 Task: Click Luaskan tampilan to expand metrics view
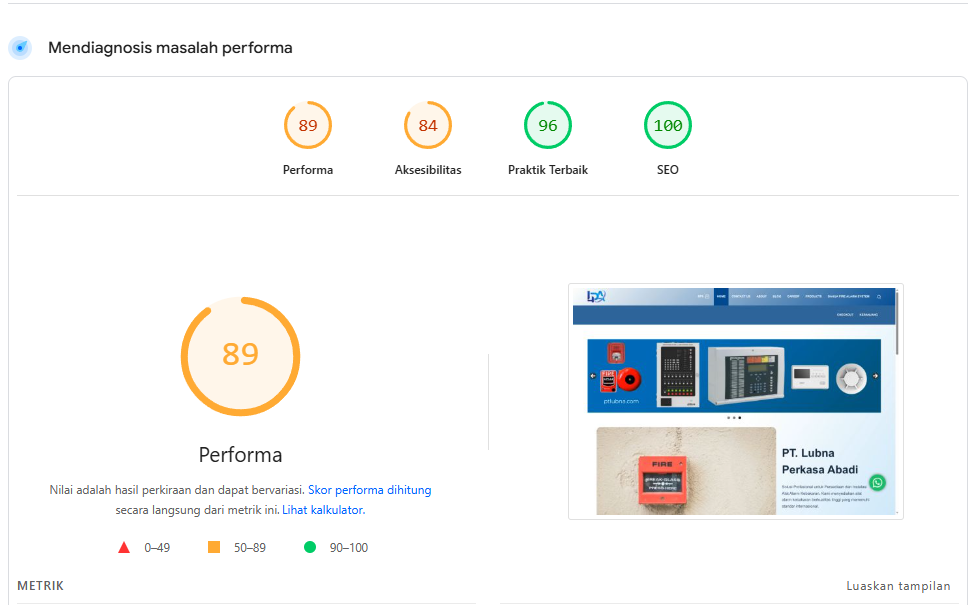tap(898, 586)
